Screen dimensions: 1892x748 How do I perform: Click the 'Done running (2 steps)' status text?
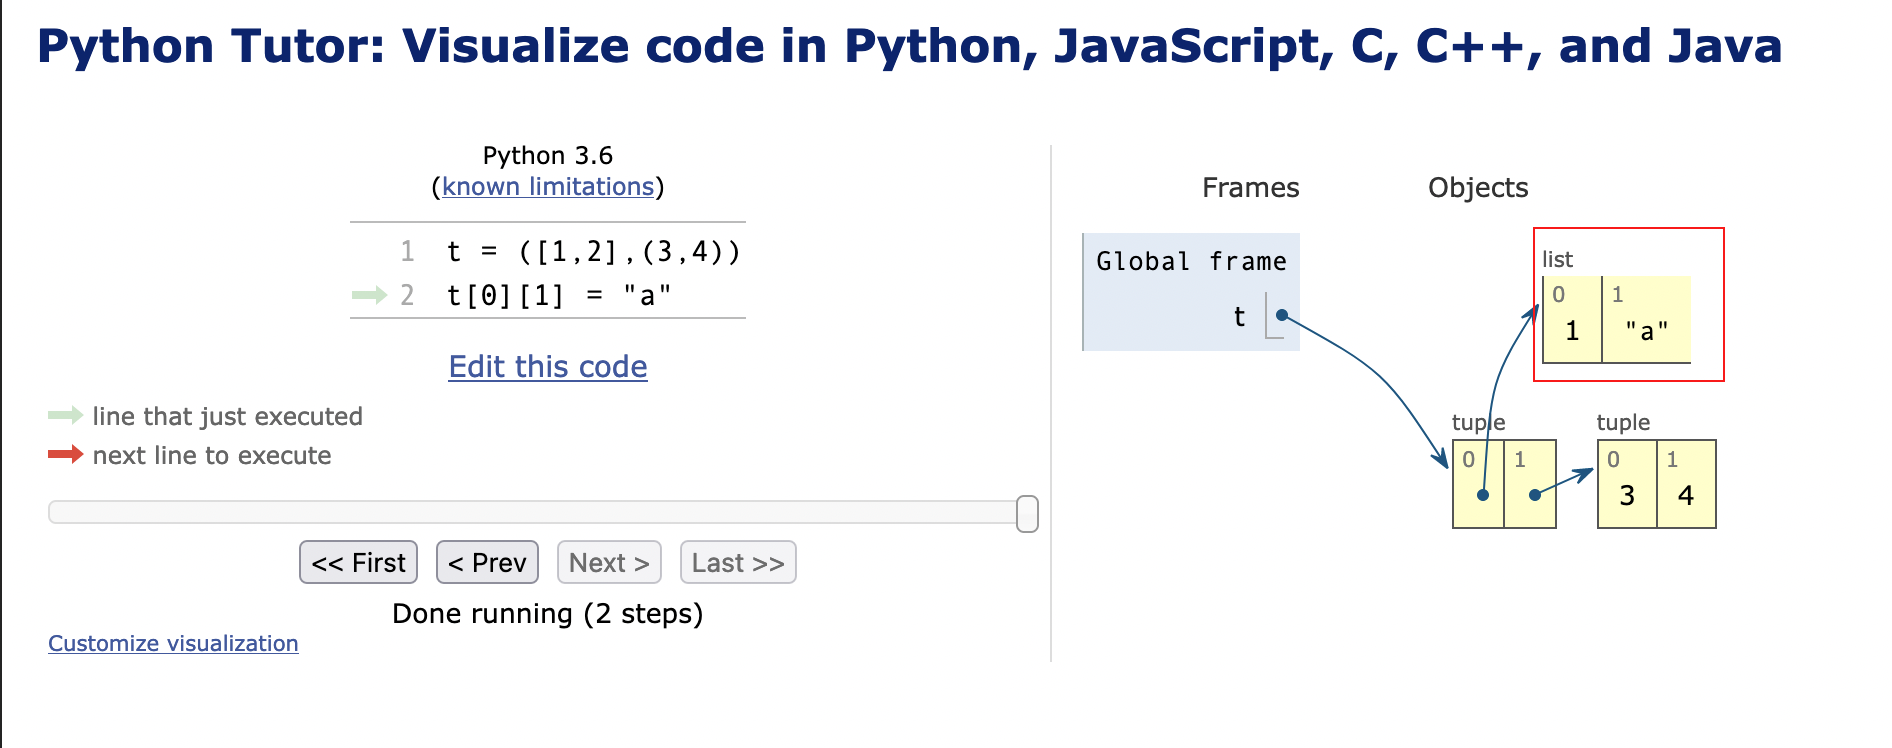(548, 613)
